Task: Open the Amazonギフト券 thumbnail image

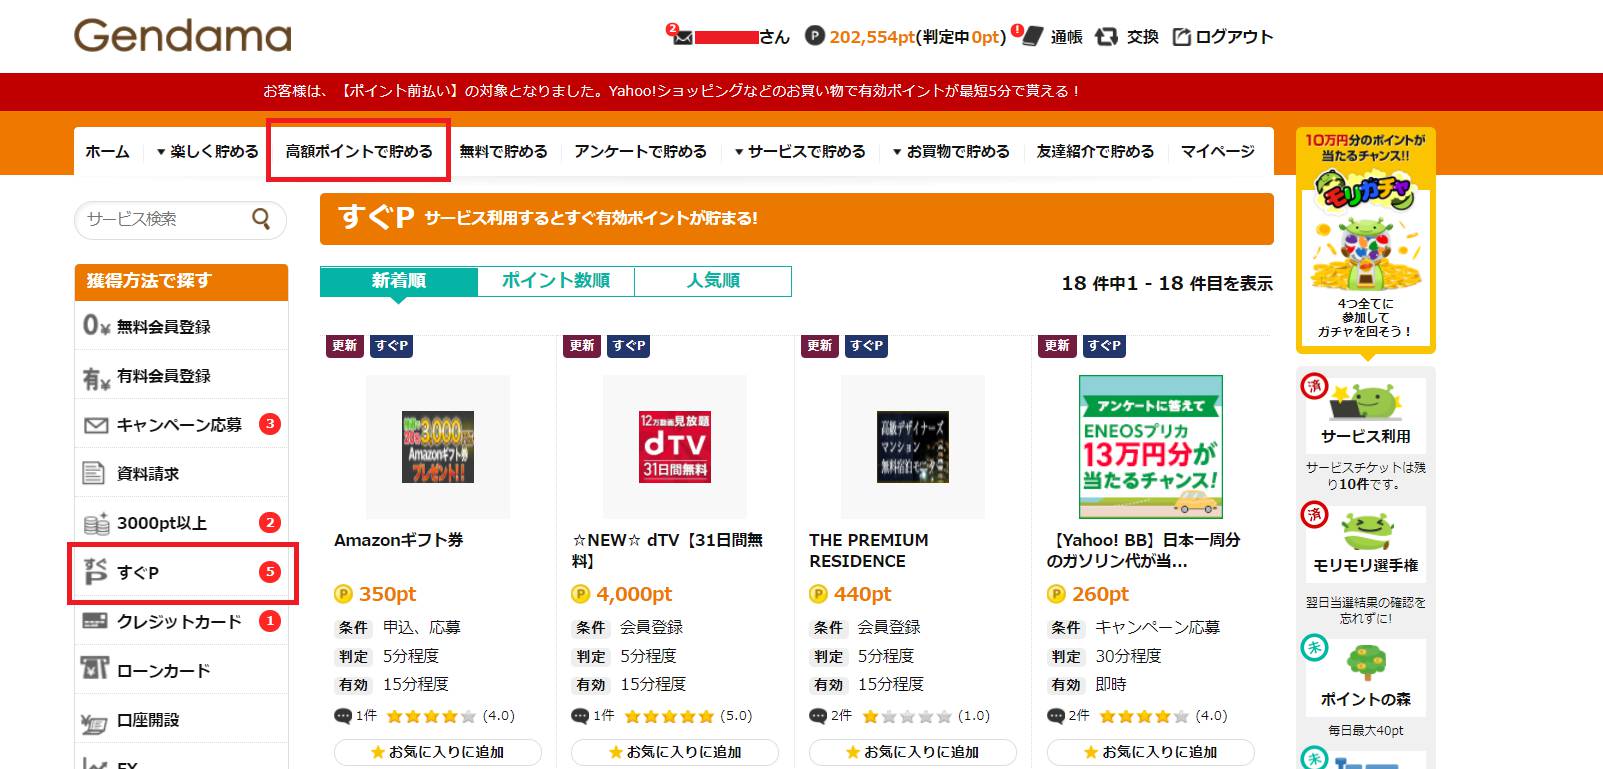Action: [x=438, y=447]
